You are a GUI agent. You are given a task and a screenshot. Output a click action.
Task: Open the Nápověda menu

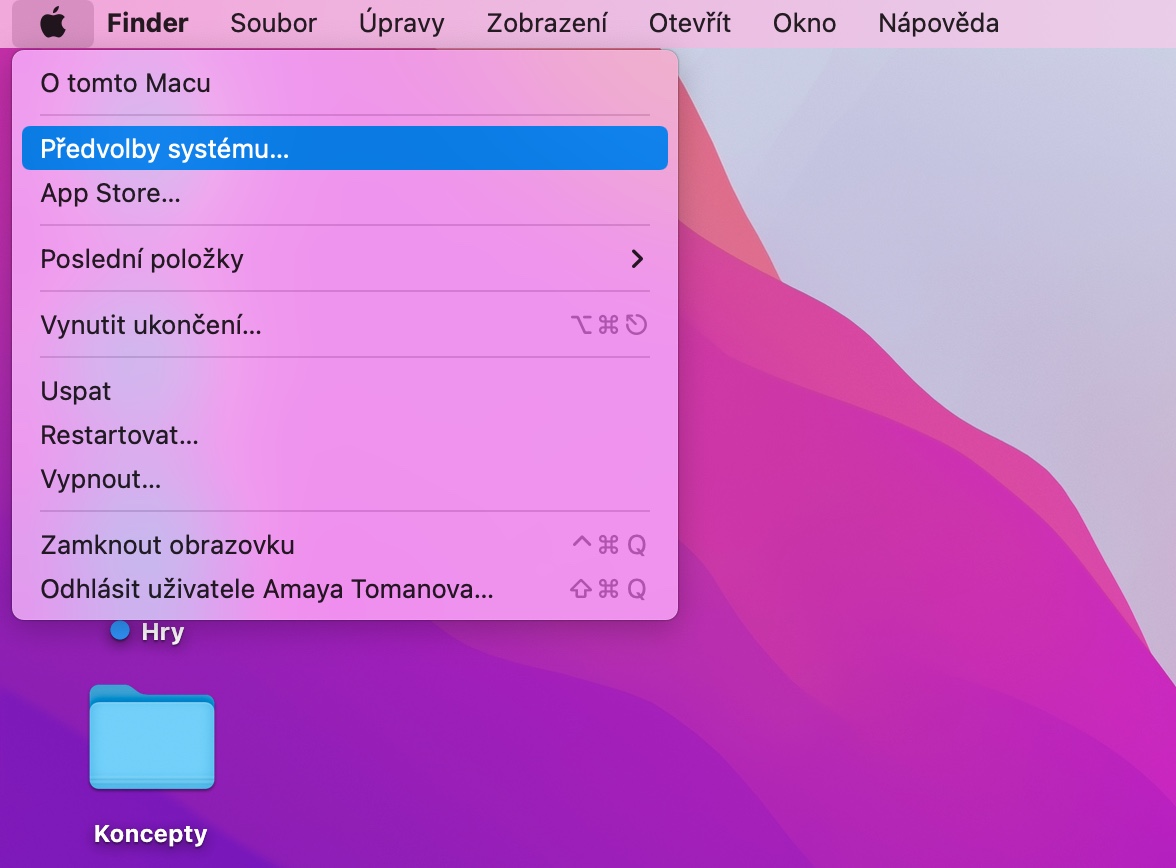[938, 23]
